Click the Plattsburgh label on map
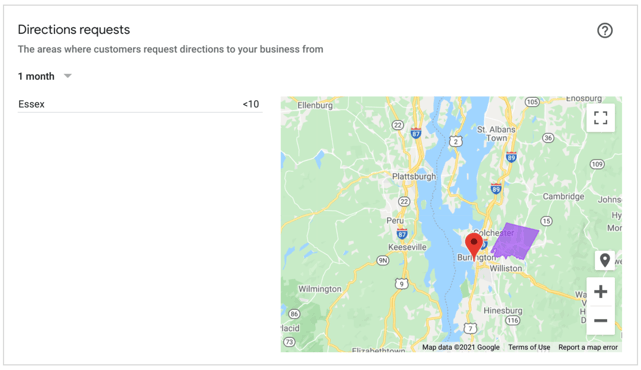 [x=414, y=177]
